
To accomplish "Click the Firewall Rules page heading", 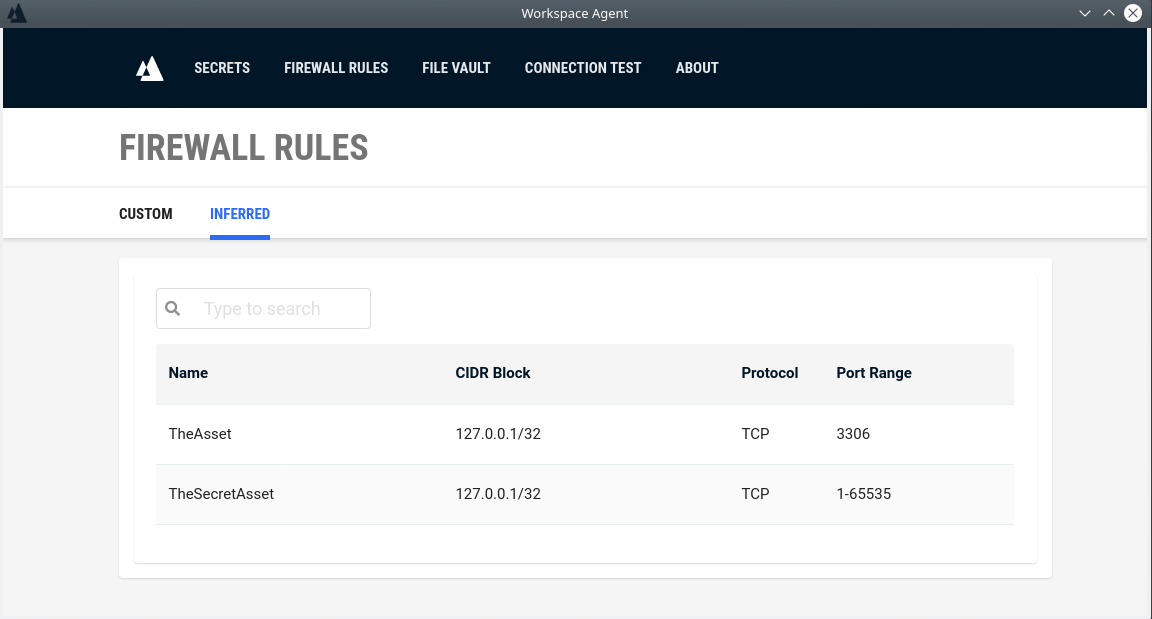I will pyautogui.click(x=244, y=148).
